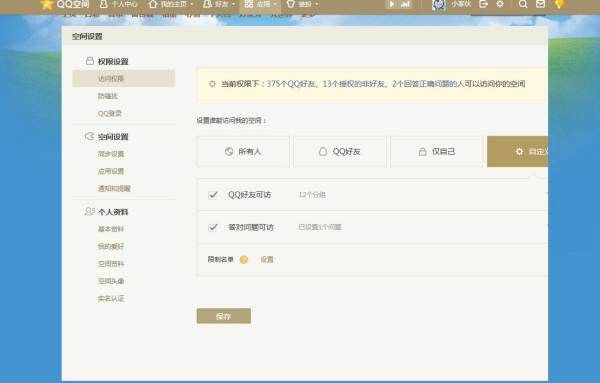Click the 设置 link next to 限制名单
The height and width of the screenshot is (383, 600).
(267, 259)
